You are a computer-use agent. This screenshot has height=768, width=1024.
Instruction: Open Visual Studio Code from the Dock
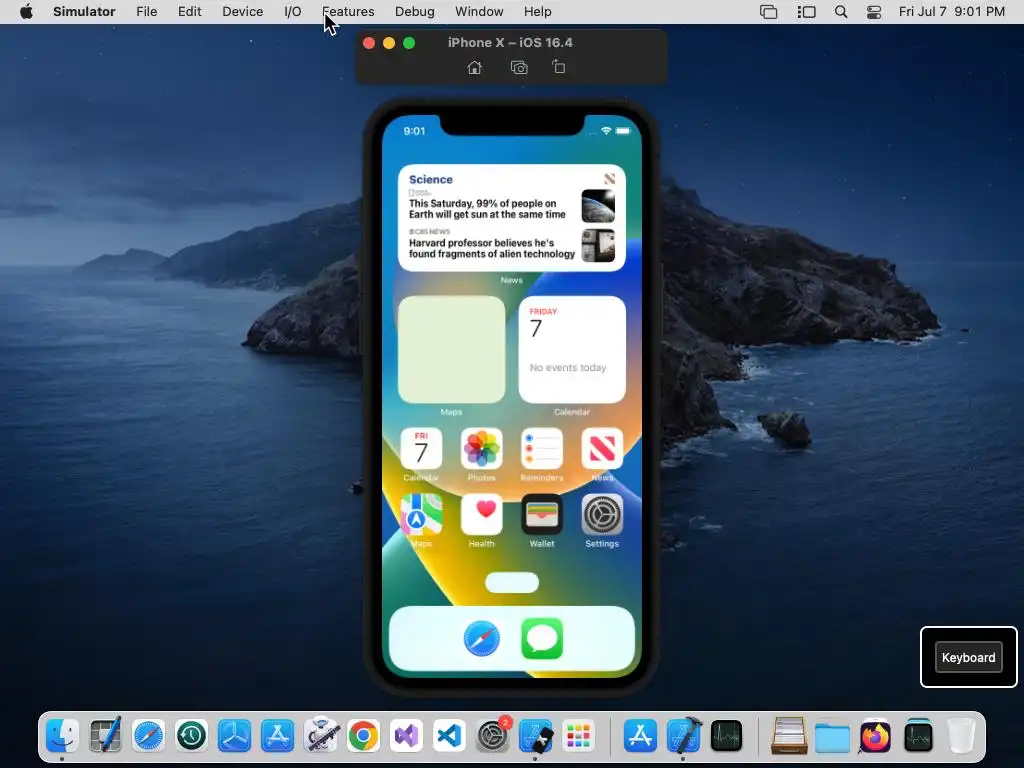(449, 736)
